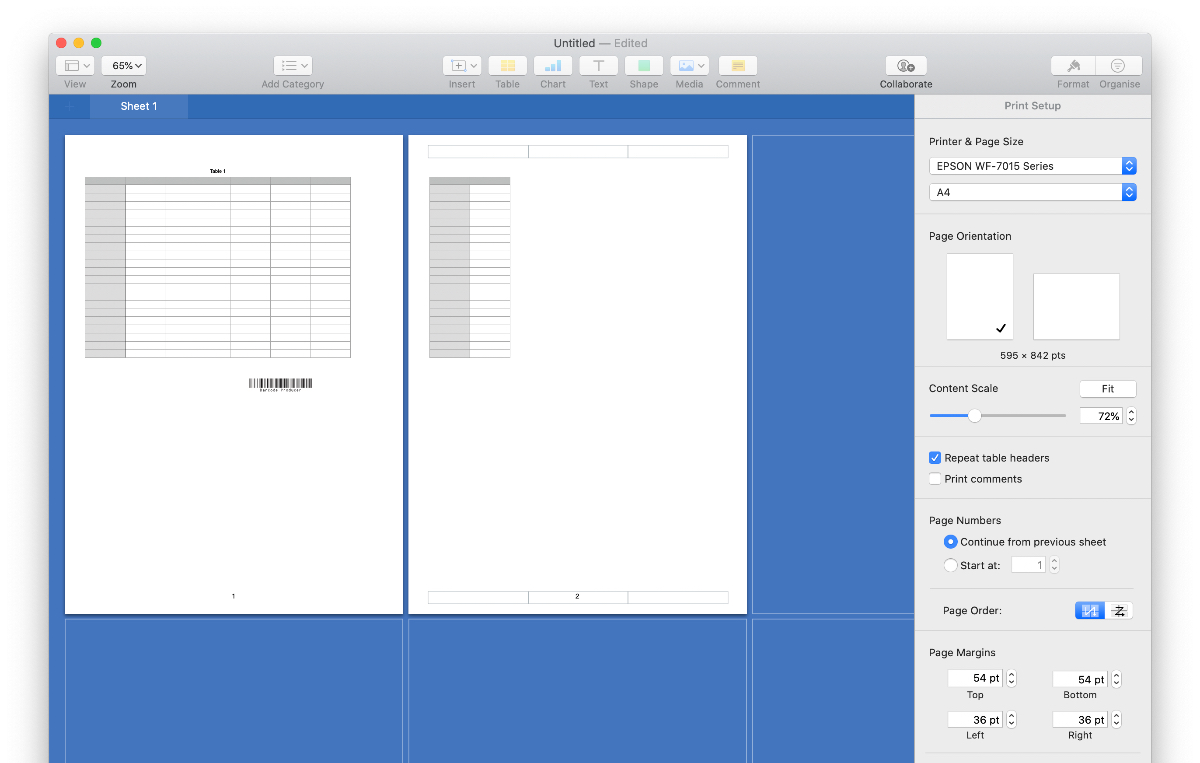This screenshot has height=763, width=1200.
Task: Uncheck Repeat table headers
Action: pyautogui.click(x=936, y=458)
